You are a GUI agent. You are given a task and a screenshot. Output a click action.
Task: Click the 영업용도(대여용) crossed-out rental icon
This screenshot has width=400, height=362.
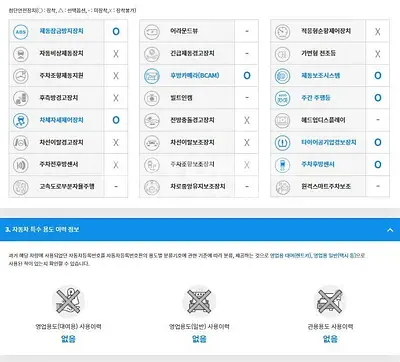coord(68,301)
